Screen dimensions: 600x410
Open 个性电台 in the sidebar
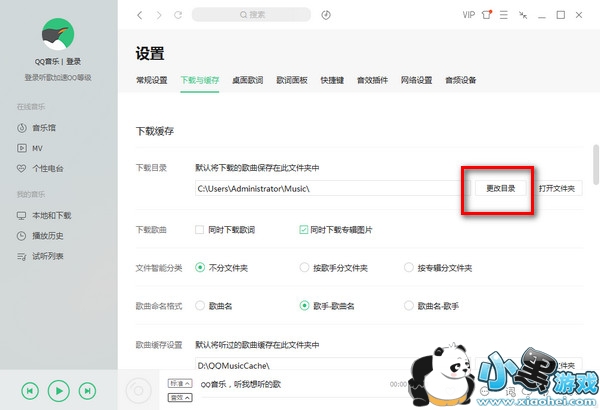point(40,168)
